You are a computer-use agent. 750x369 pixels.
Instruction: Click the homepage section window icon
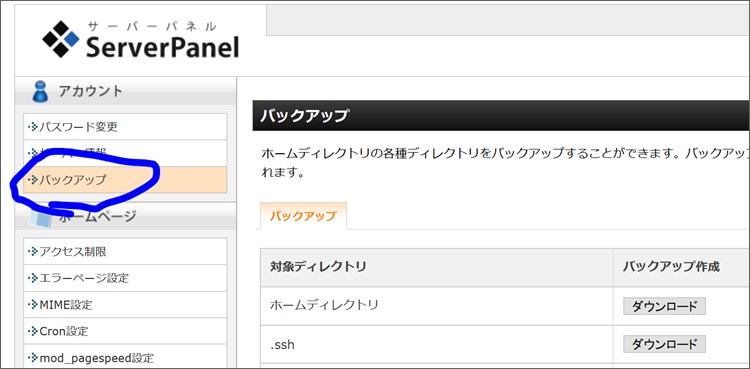[x=40, y=217]
